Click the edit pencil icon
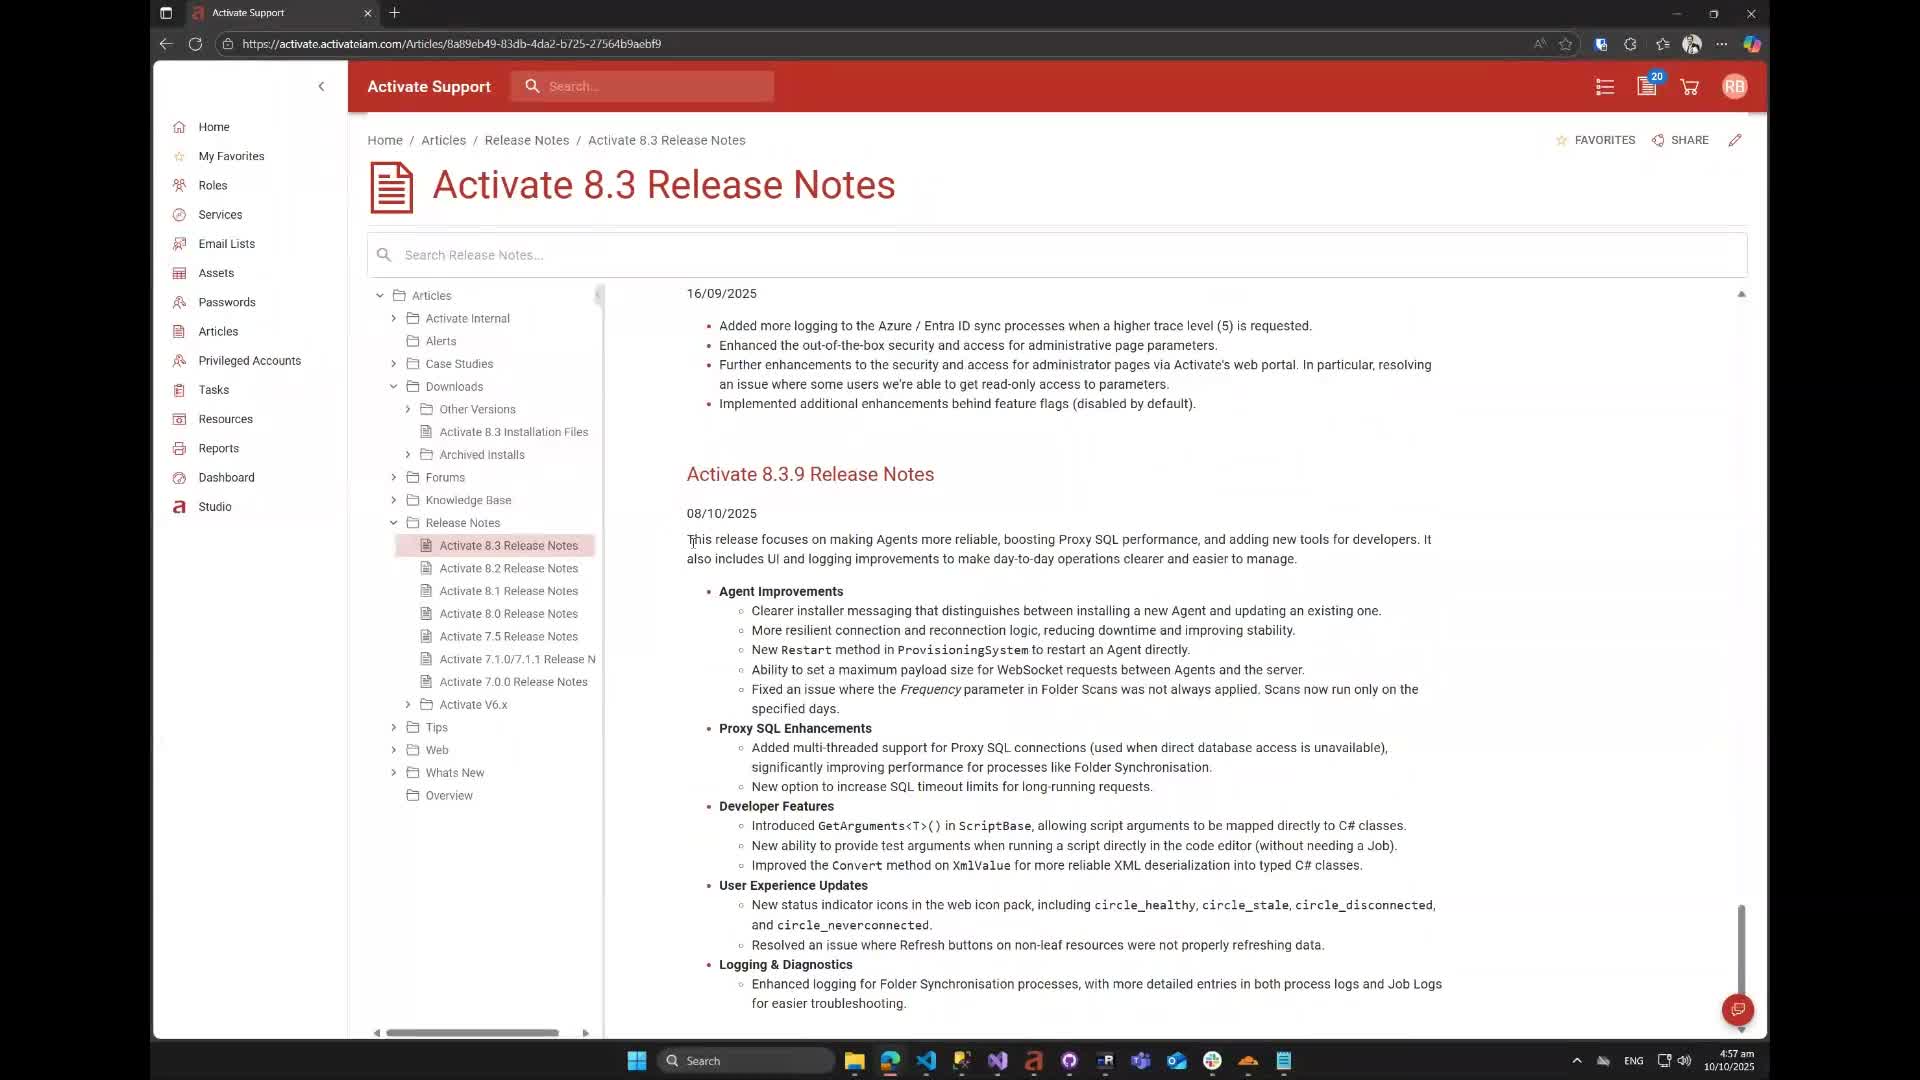The image size is (1920, 1080). [x=1735, y=141]
